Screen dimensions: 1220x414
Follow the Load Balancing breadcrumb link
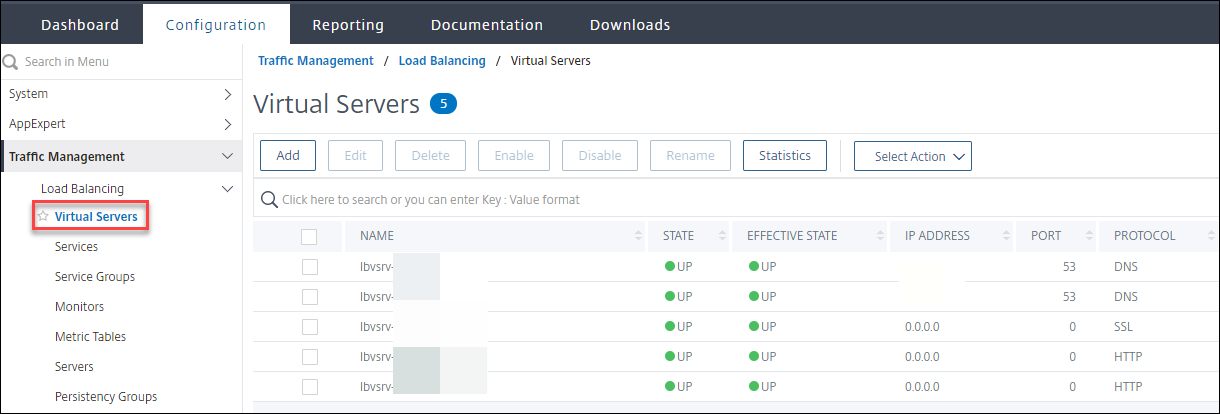[442, 61]
